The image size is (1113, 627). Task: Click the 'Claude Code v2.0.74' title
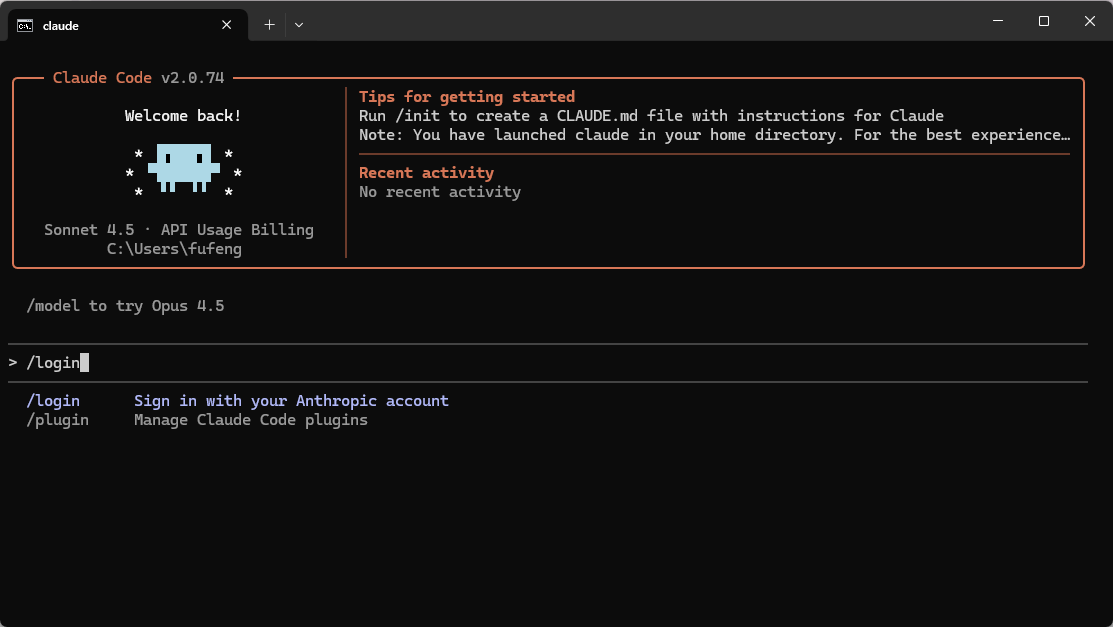[x=138, y=77]
